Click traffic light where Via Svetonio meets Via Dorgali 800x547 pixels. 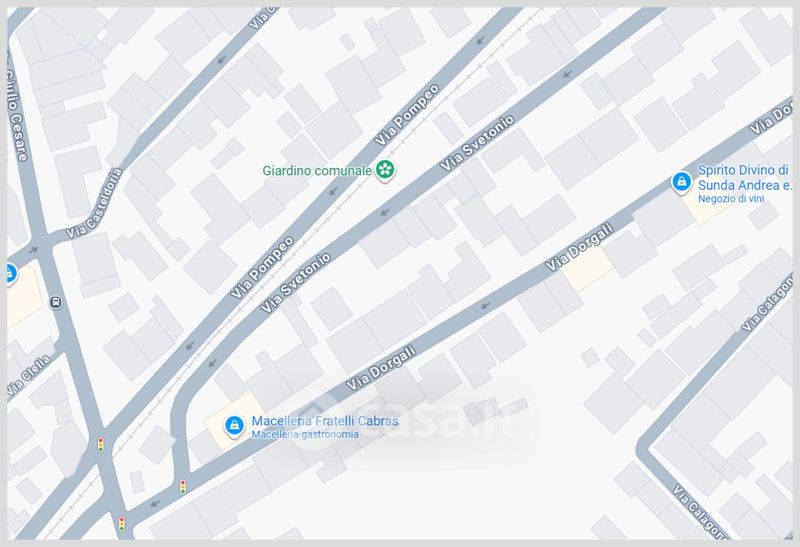(183, 487)
